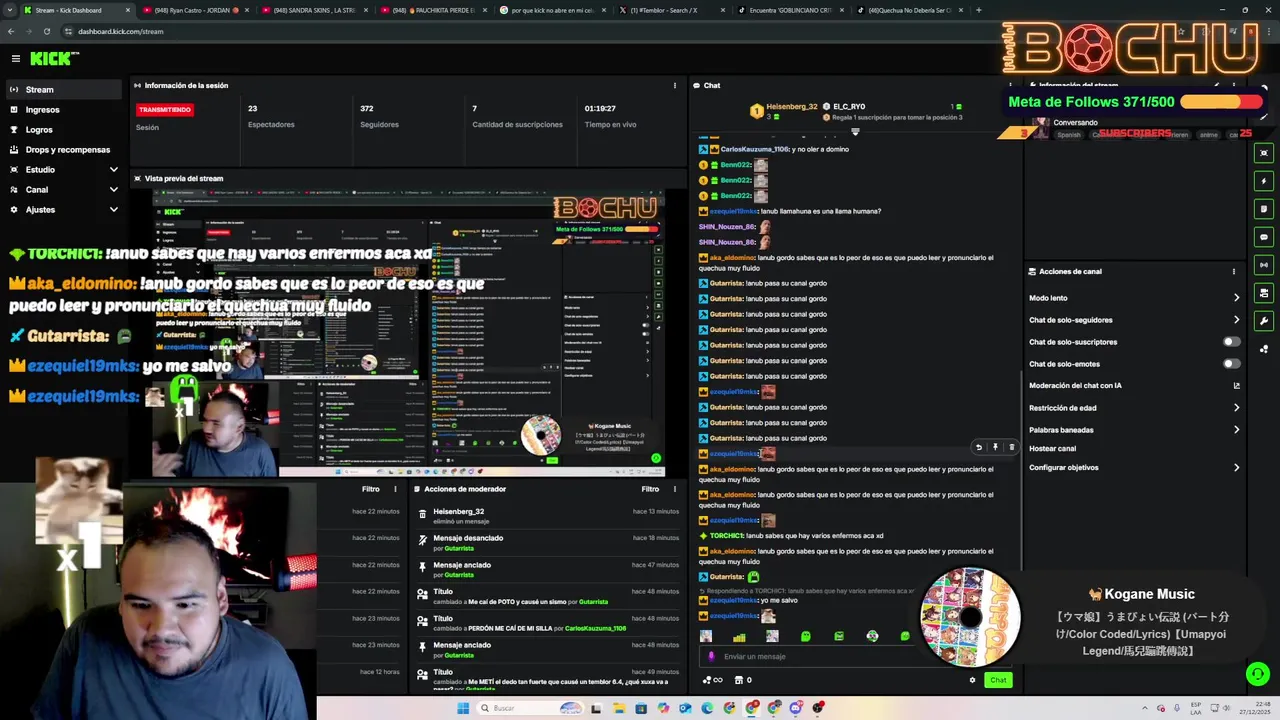Click the wrench tools icon in right sidebar
The height and width of the screenshot is (720, 1280).
[x=1264, y=321]
